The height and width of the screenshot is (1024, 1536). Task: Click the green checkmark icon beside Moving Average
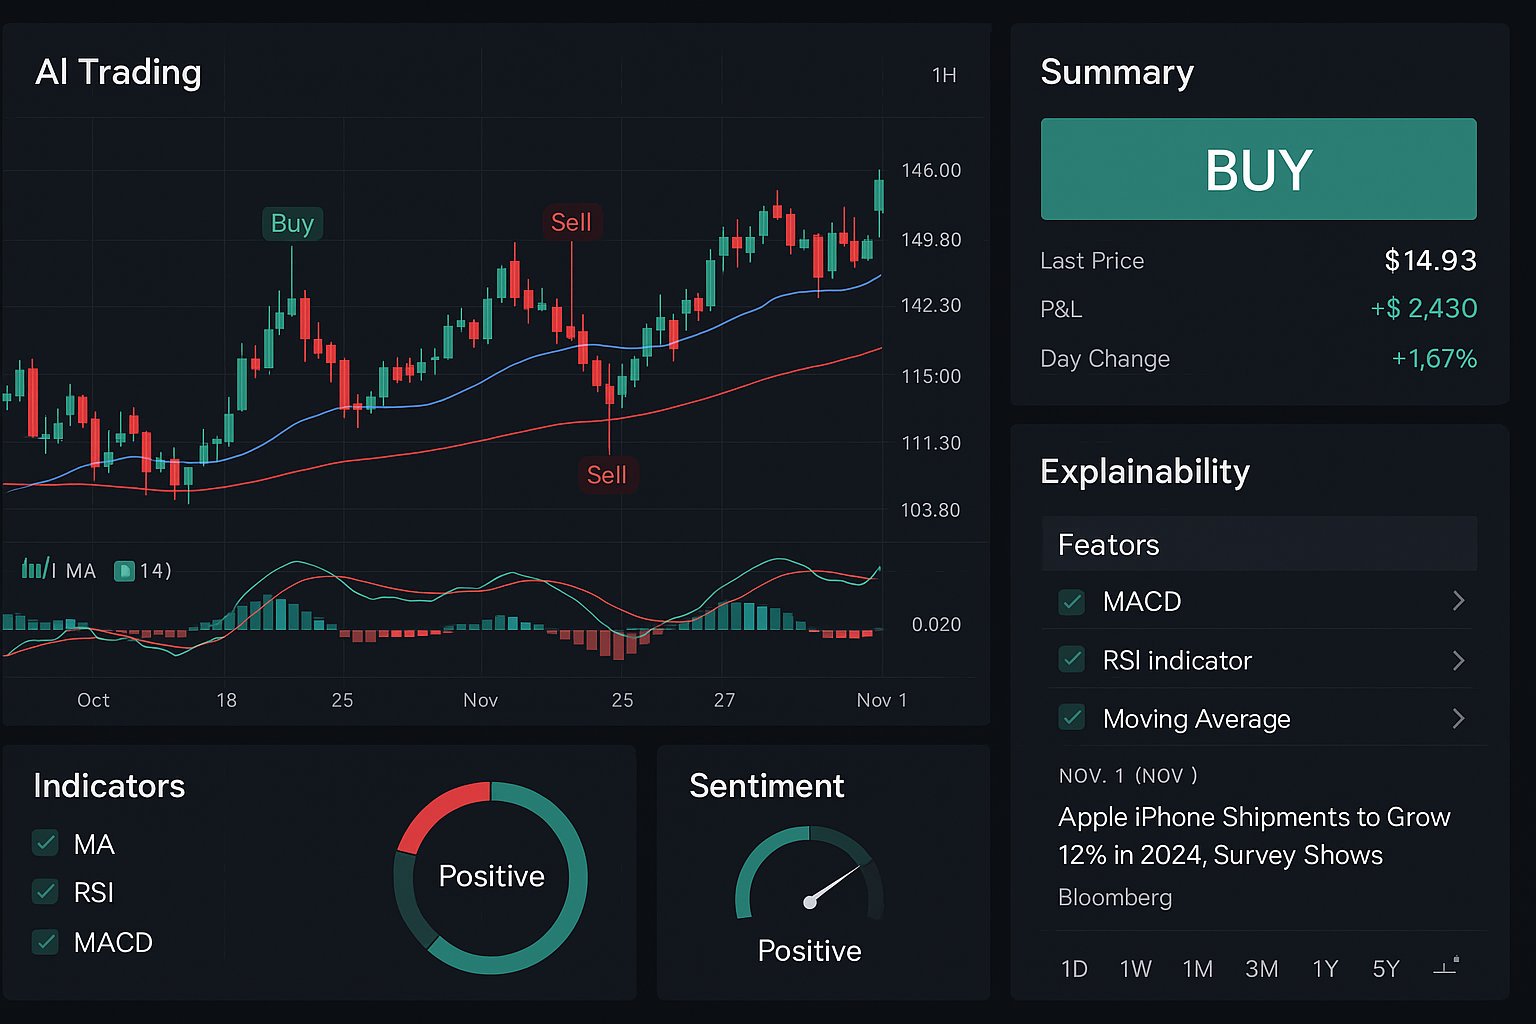point(1071,718)
